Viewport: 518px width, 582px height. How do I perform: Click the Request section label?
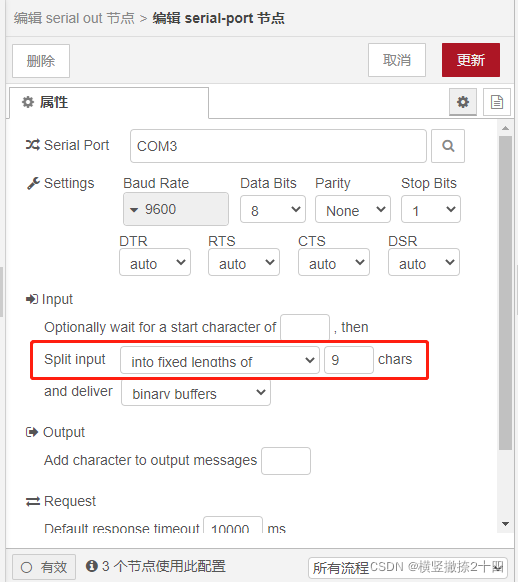[61, 501]
